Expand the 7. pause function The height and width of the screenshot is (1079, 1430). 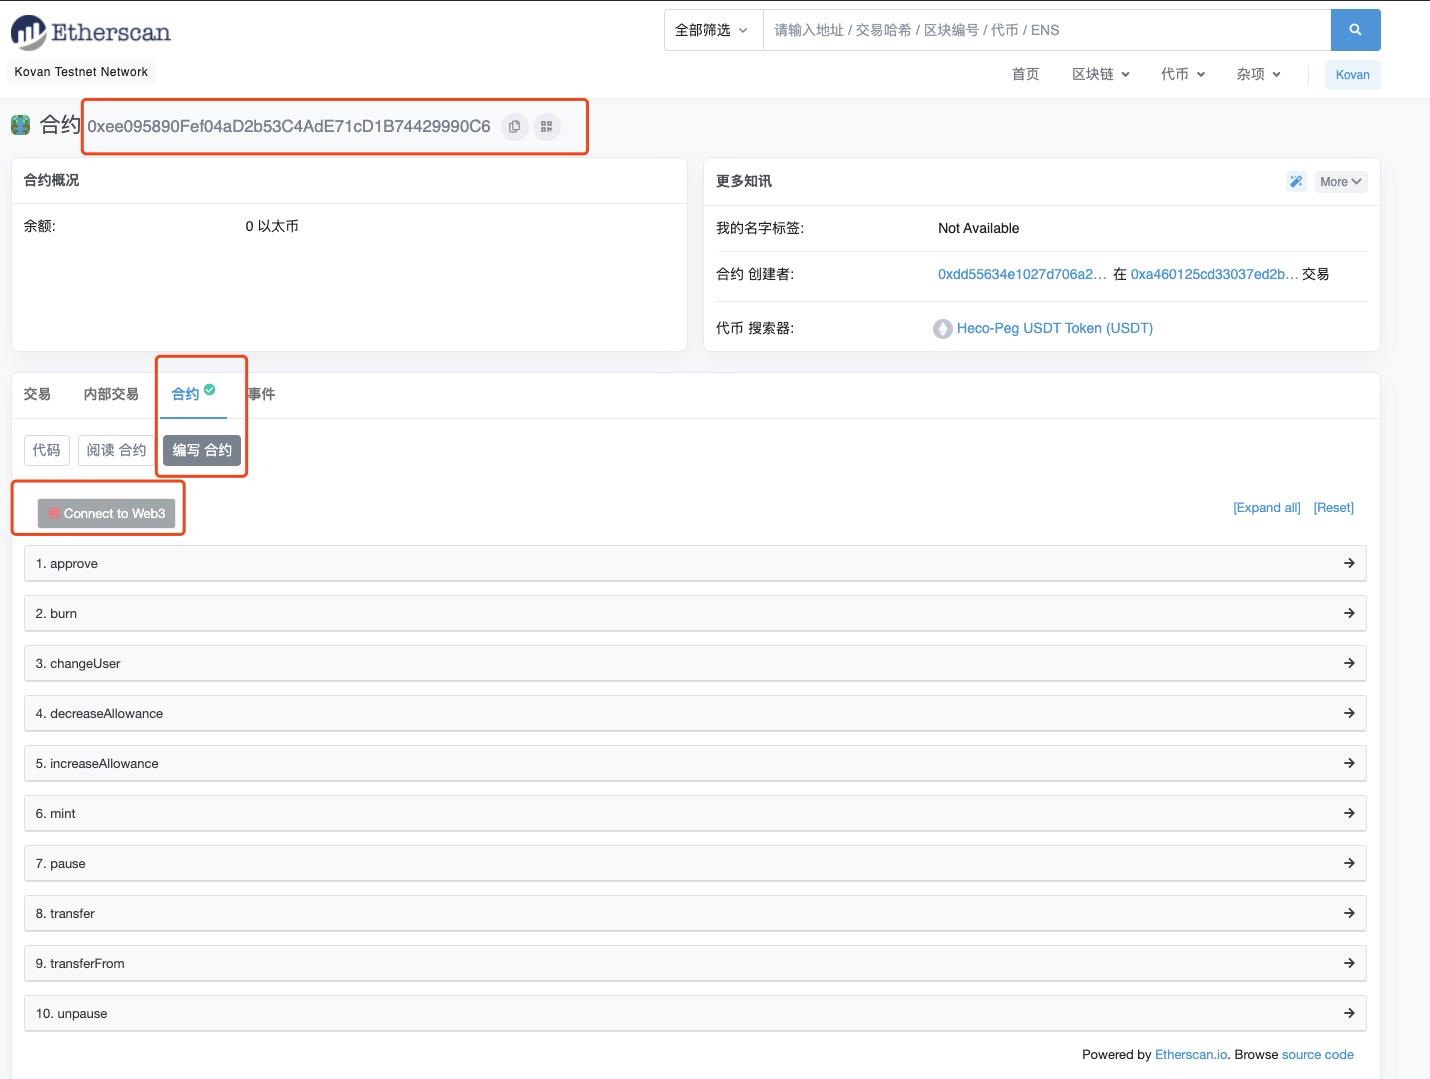[x=695, y=863]
